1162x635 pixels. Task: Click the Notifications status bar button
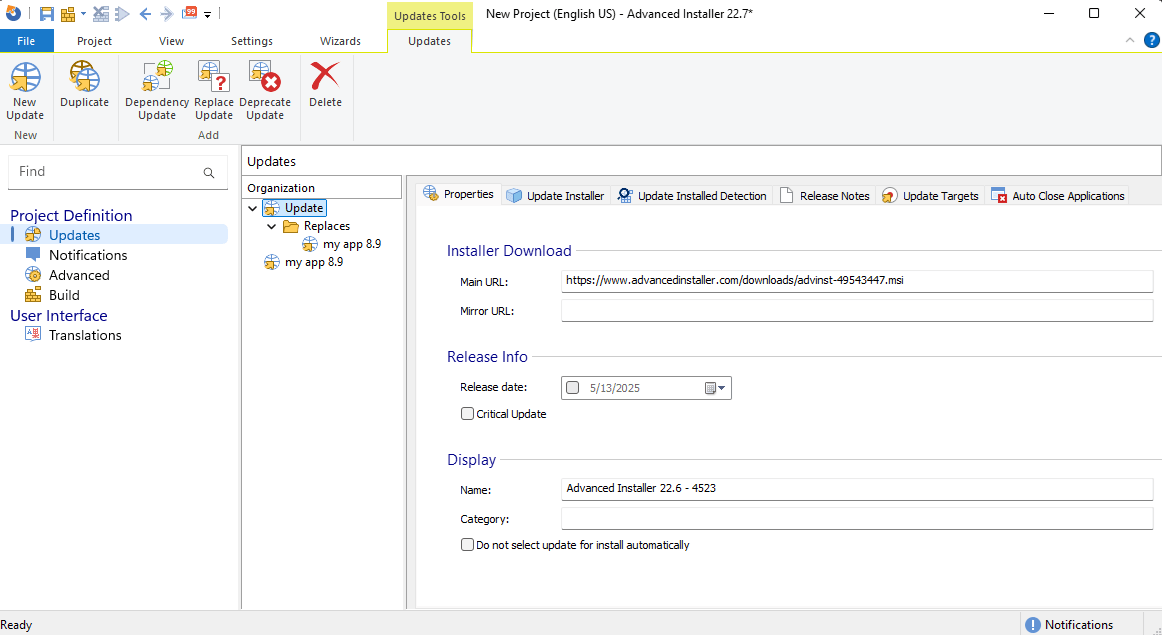(1069, 625)
